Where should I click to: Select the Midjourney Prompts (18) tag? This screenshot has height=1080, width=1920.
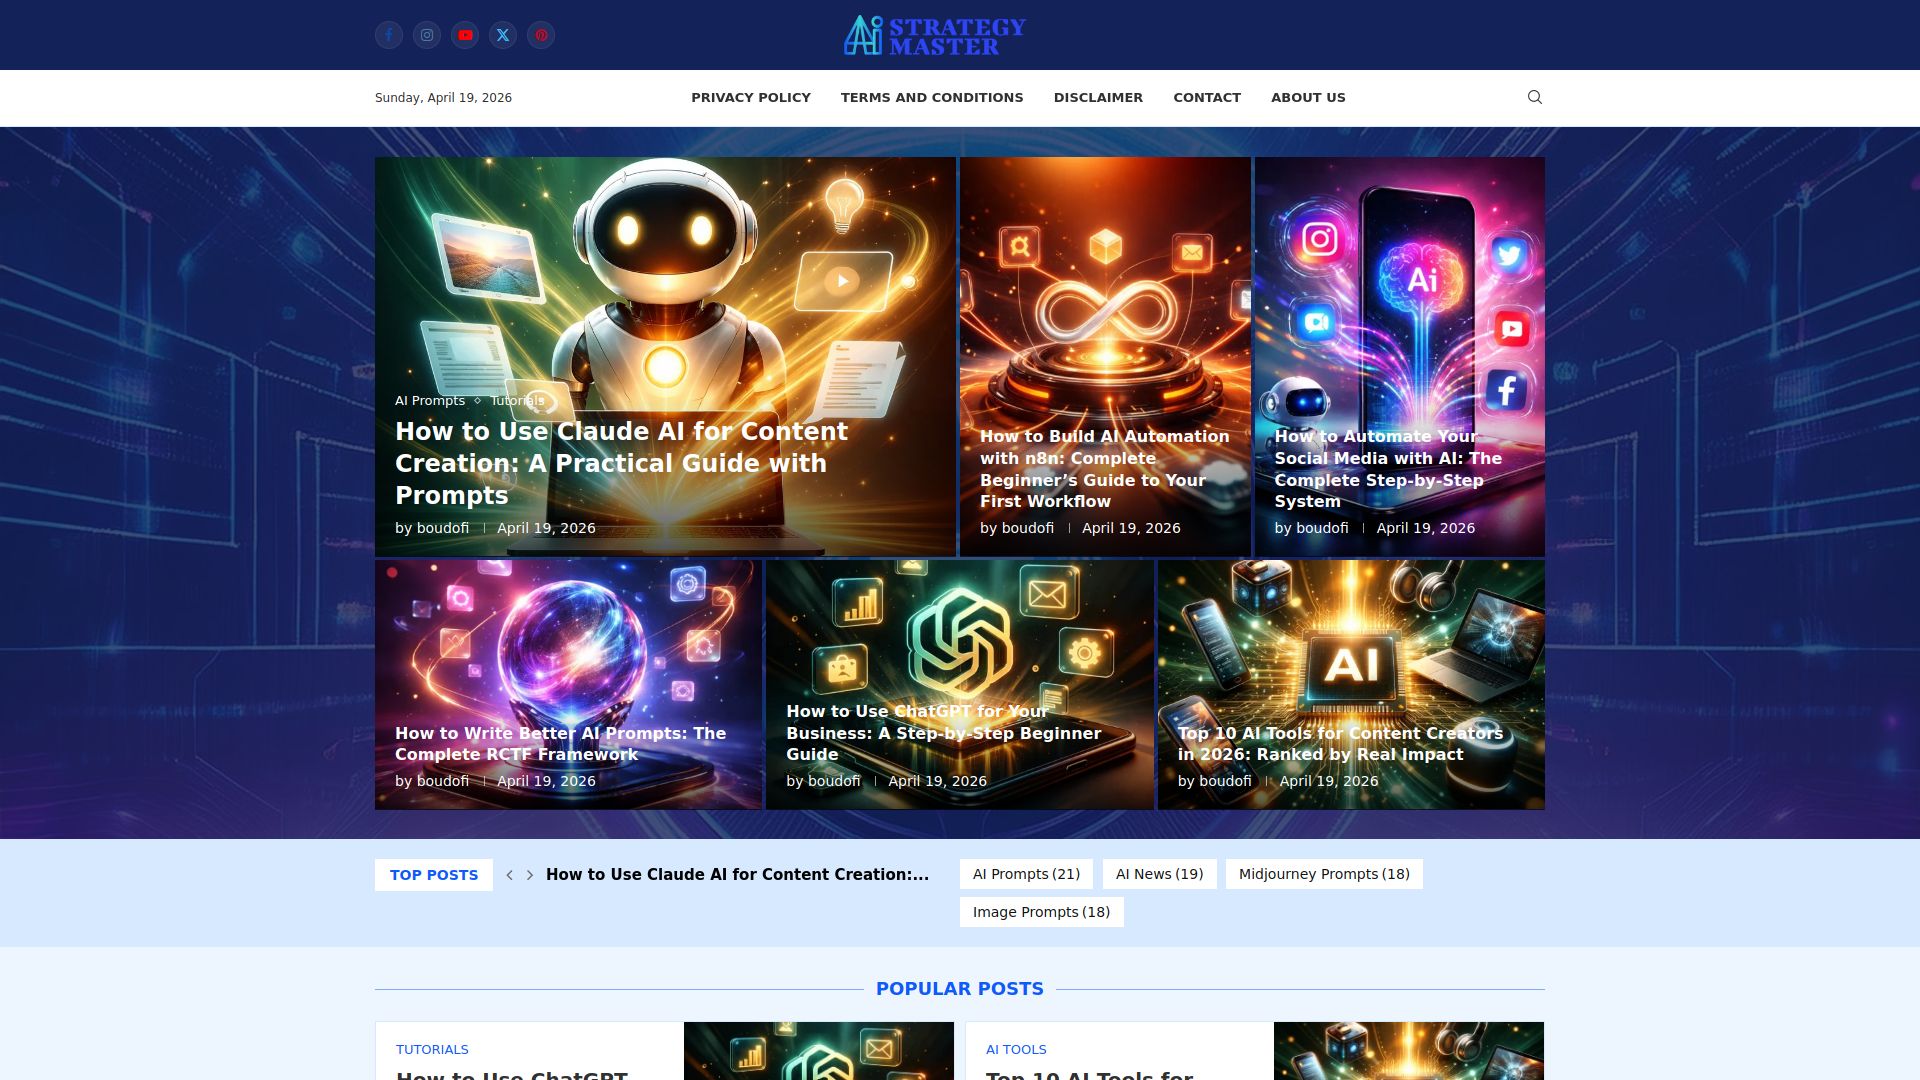1323,874
